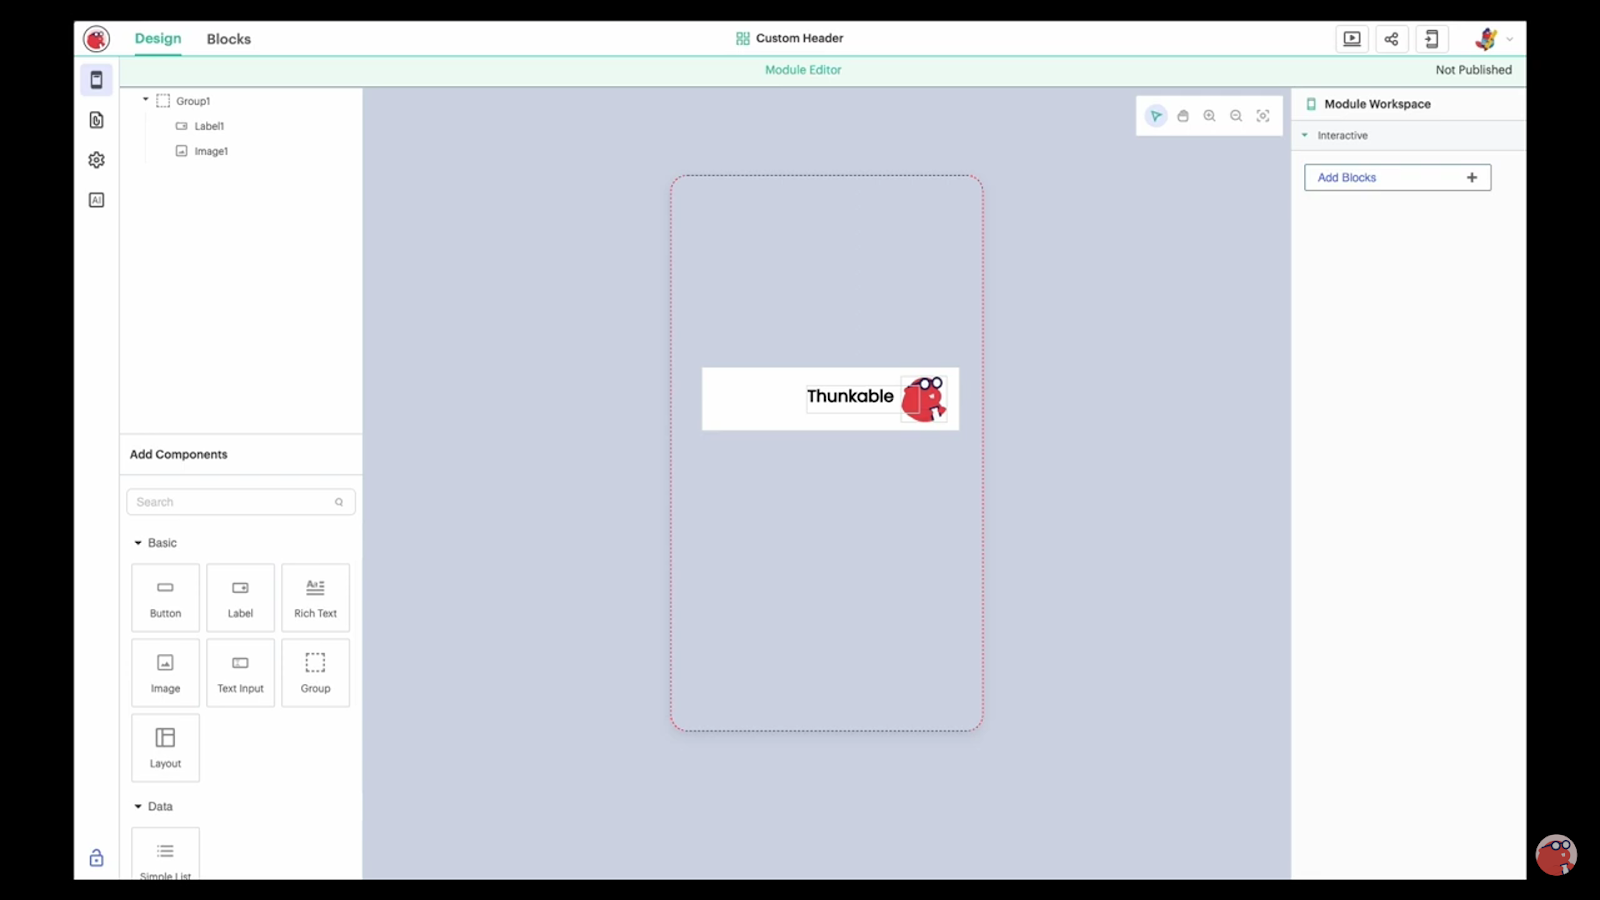Viewport: 1600px width, 900px height.
Task: Click the share icon in the top bar
Action: pyautogui.click(x=1392, y=38)
